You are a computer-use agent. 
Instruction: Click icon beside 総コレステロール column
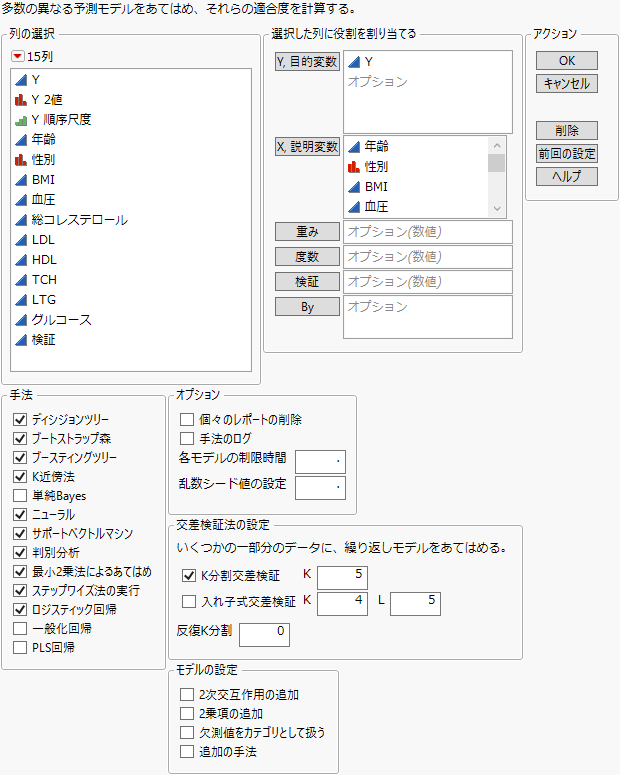click(21, 220)
